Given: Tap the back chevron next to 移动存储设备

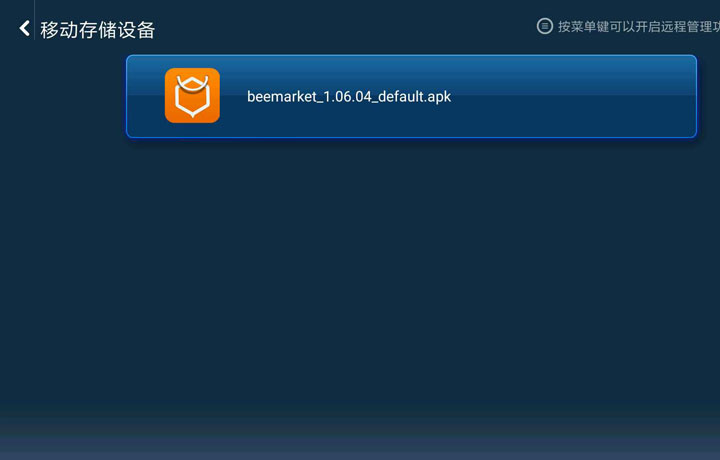Looking at the screenshot, I should click(x=24, y=28).
